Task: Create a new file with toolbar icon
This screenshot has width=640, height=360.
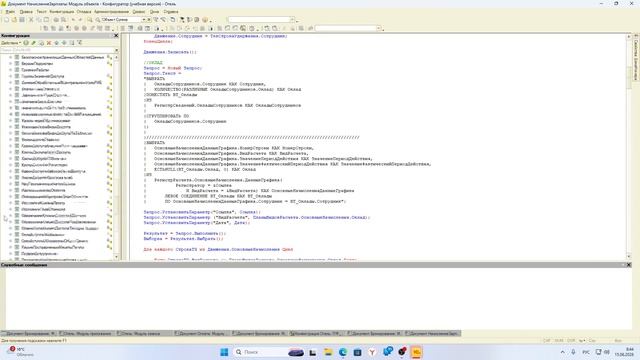Action: point(6,20)
